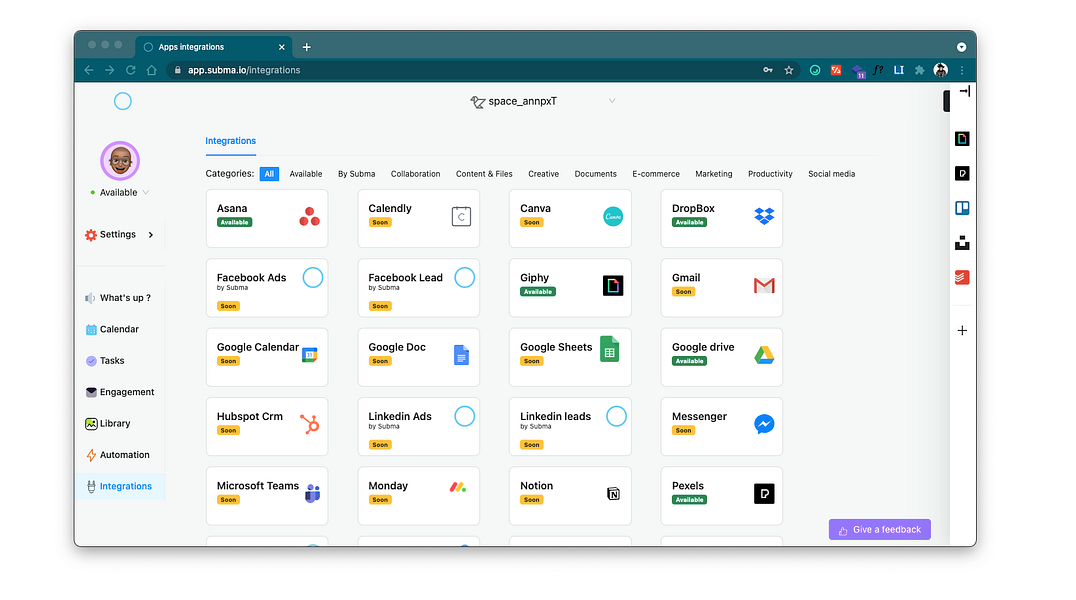Open Library in sidebar

pos(121,424)
